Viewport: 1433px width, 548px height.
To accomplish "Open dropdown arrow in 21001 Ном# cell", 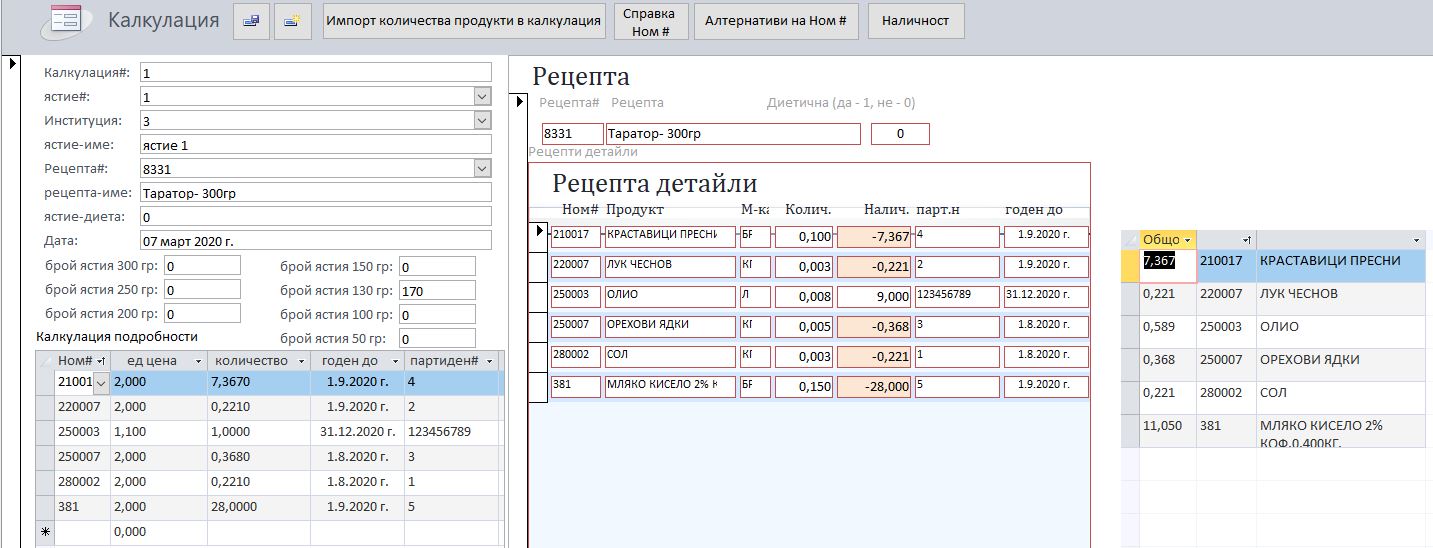I will pos(100,383).
